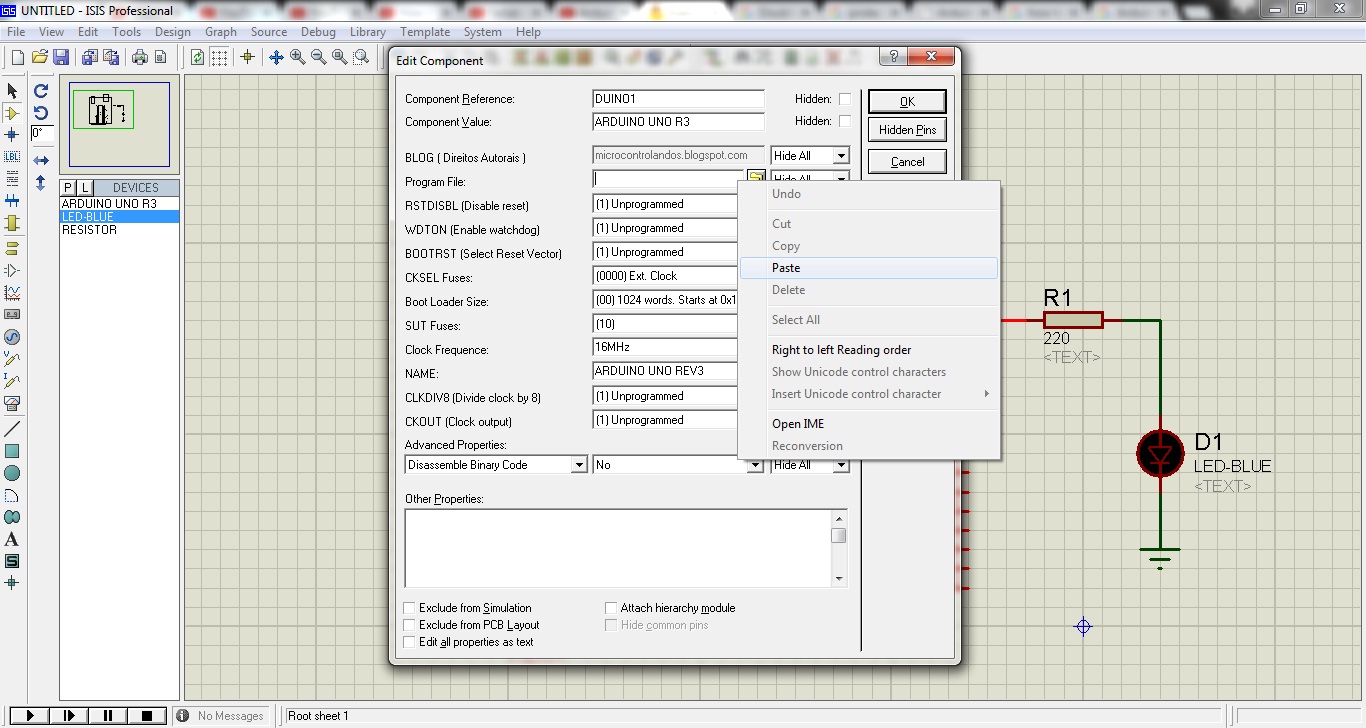Screen dimensions: 1366x728
Task: Select the Wire Label LBL tool
Action: (12, 157)
